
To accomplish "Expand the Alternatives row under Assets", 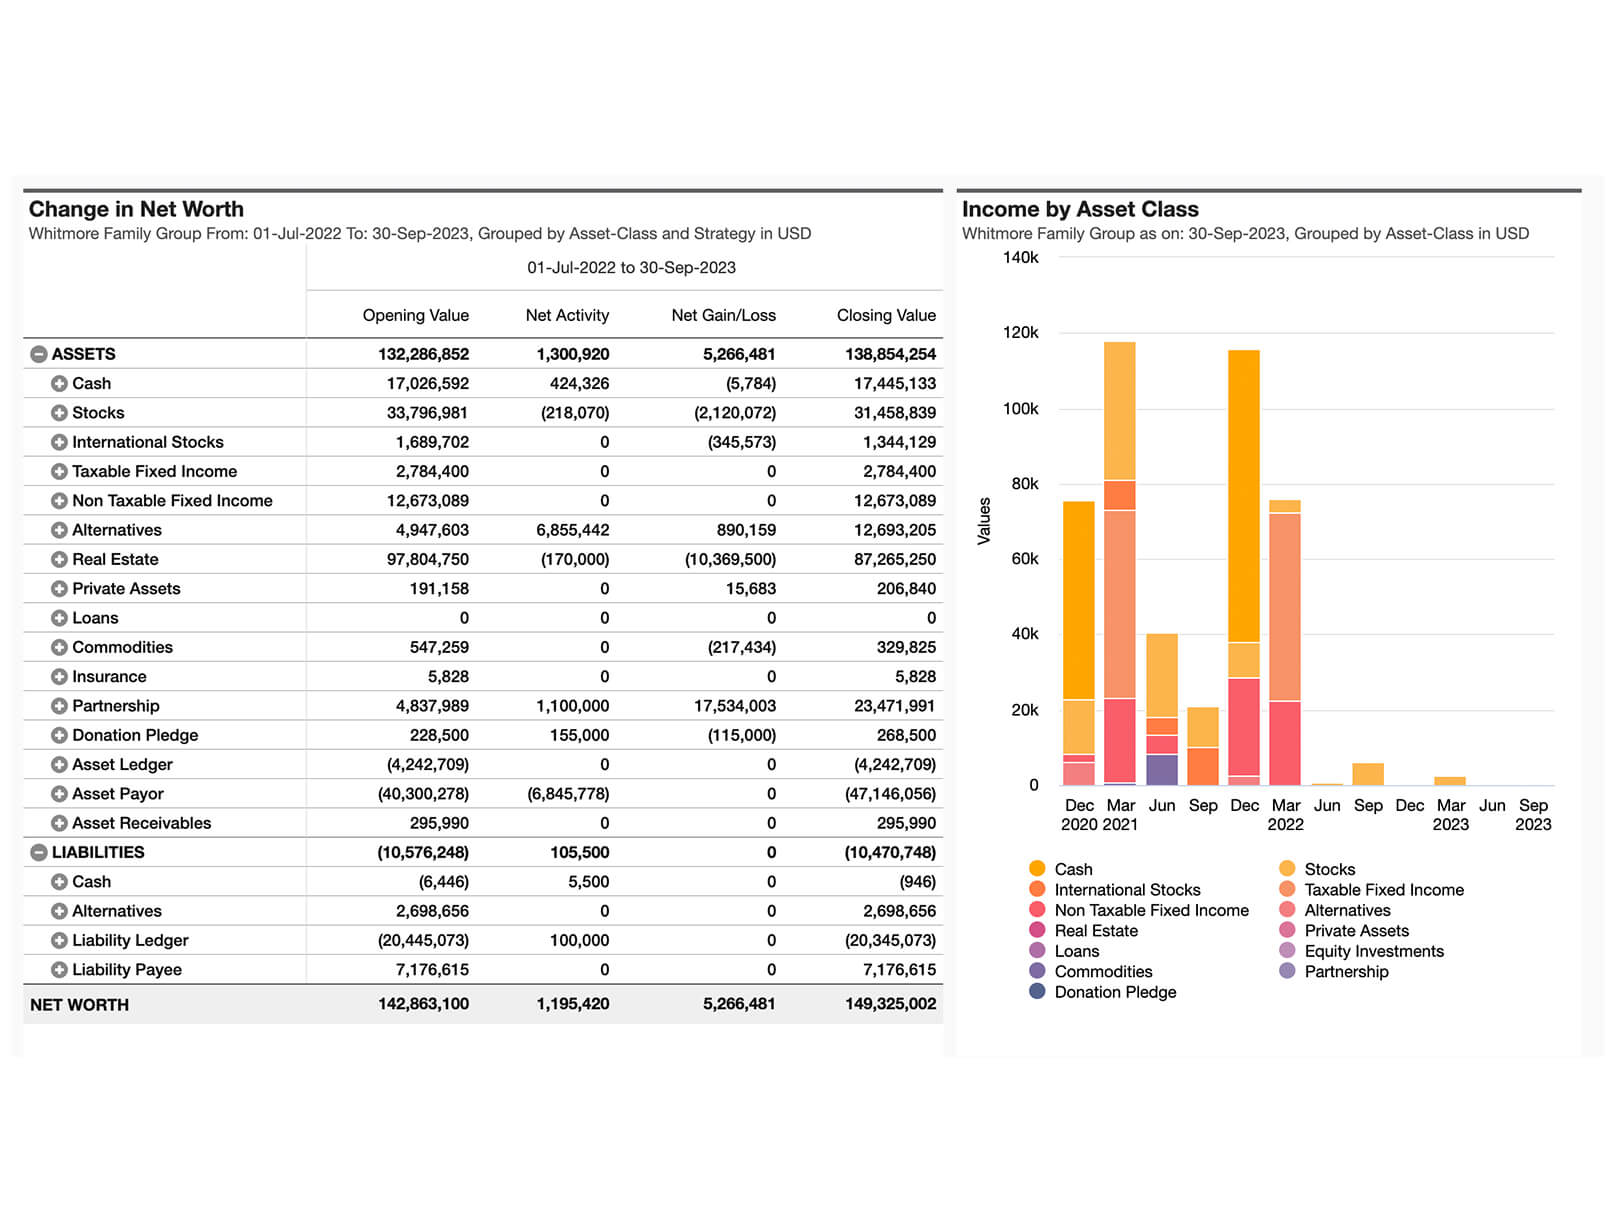I will point(59,530).
